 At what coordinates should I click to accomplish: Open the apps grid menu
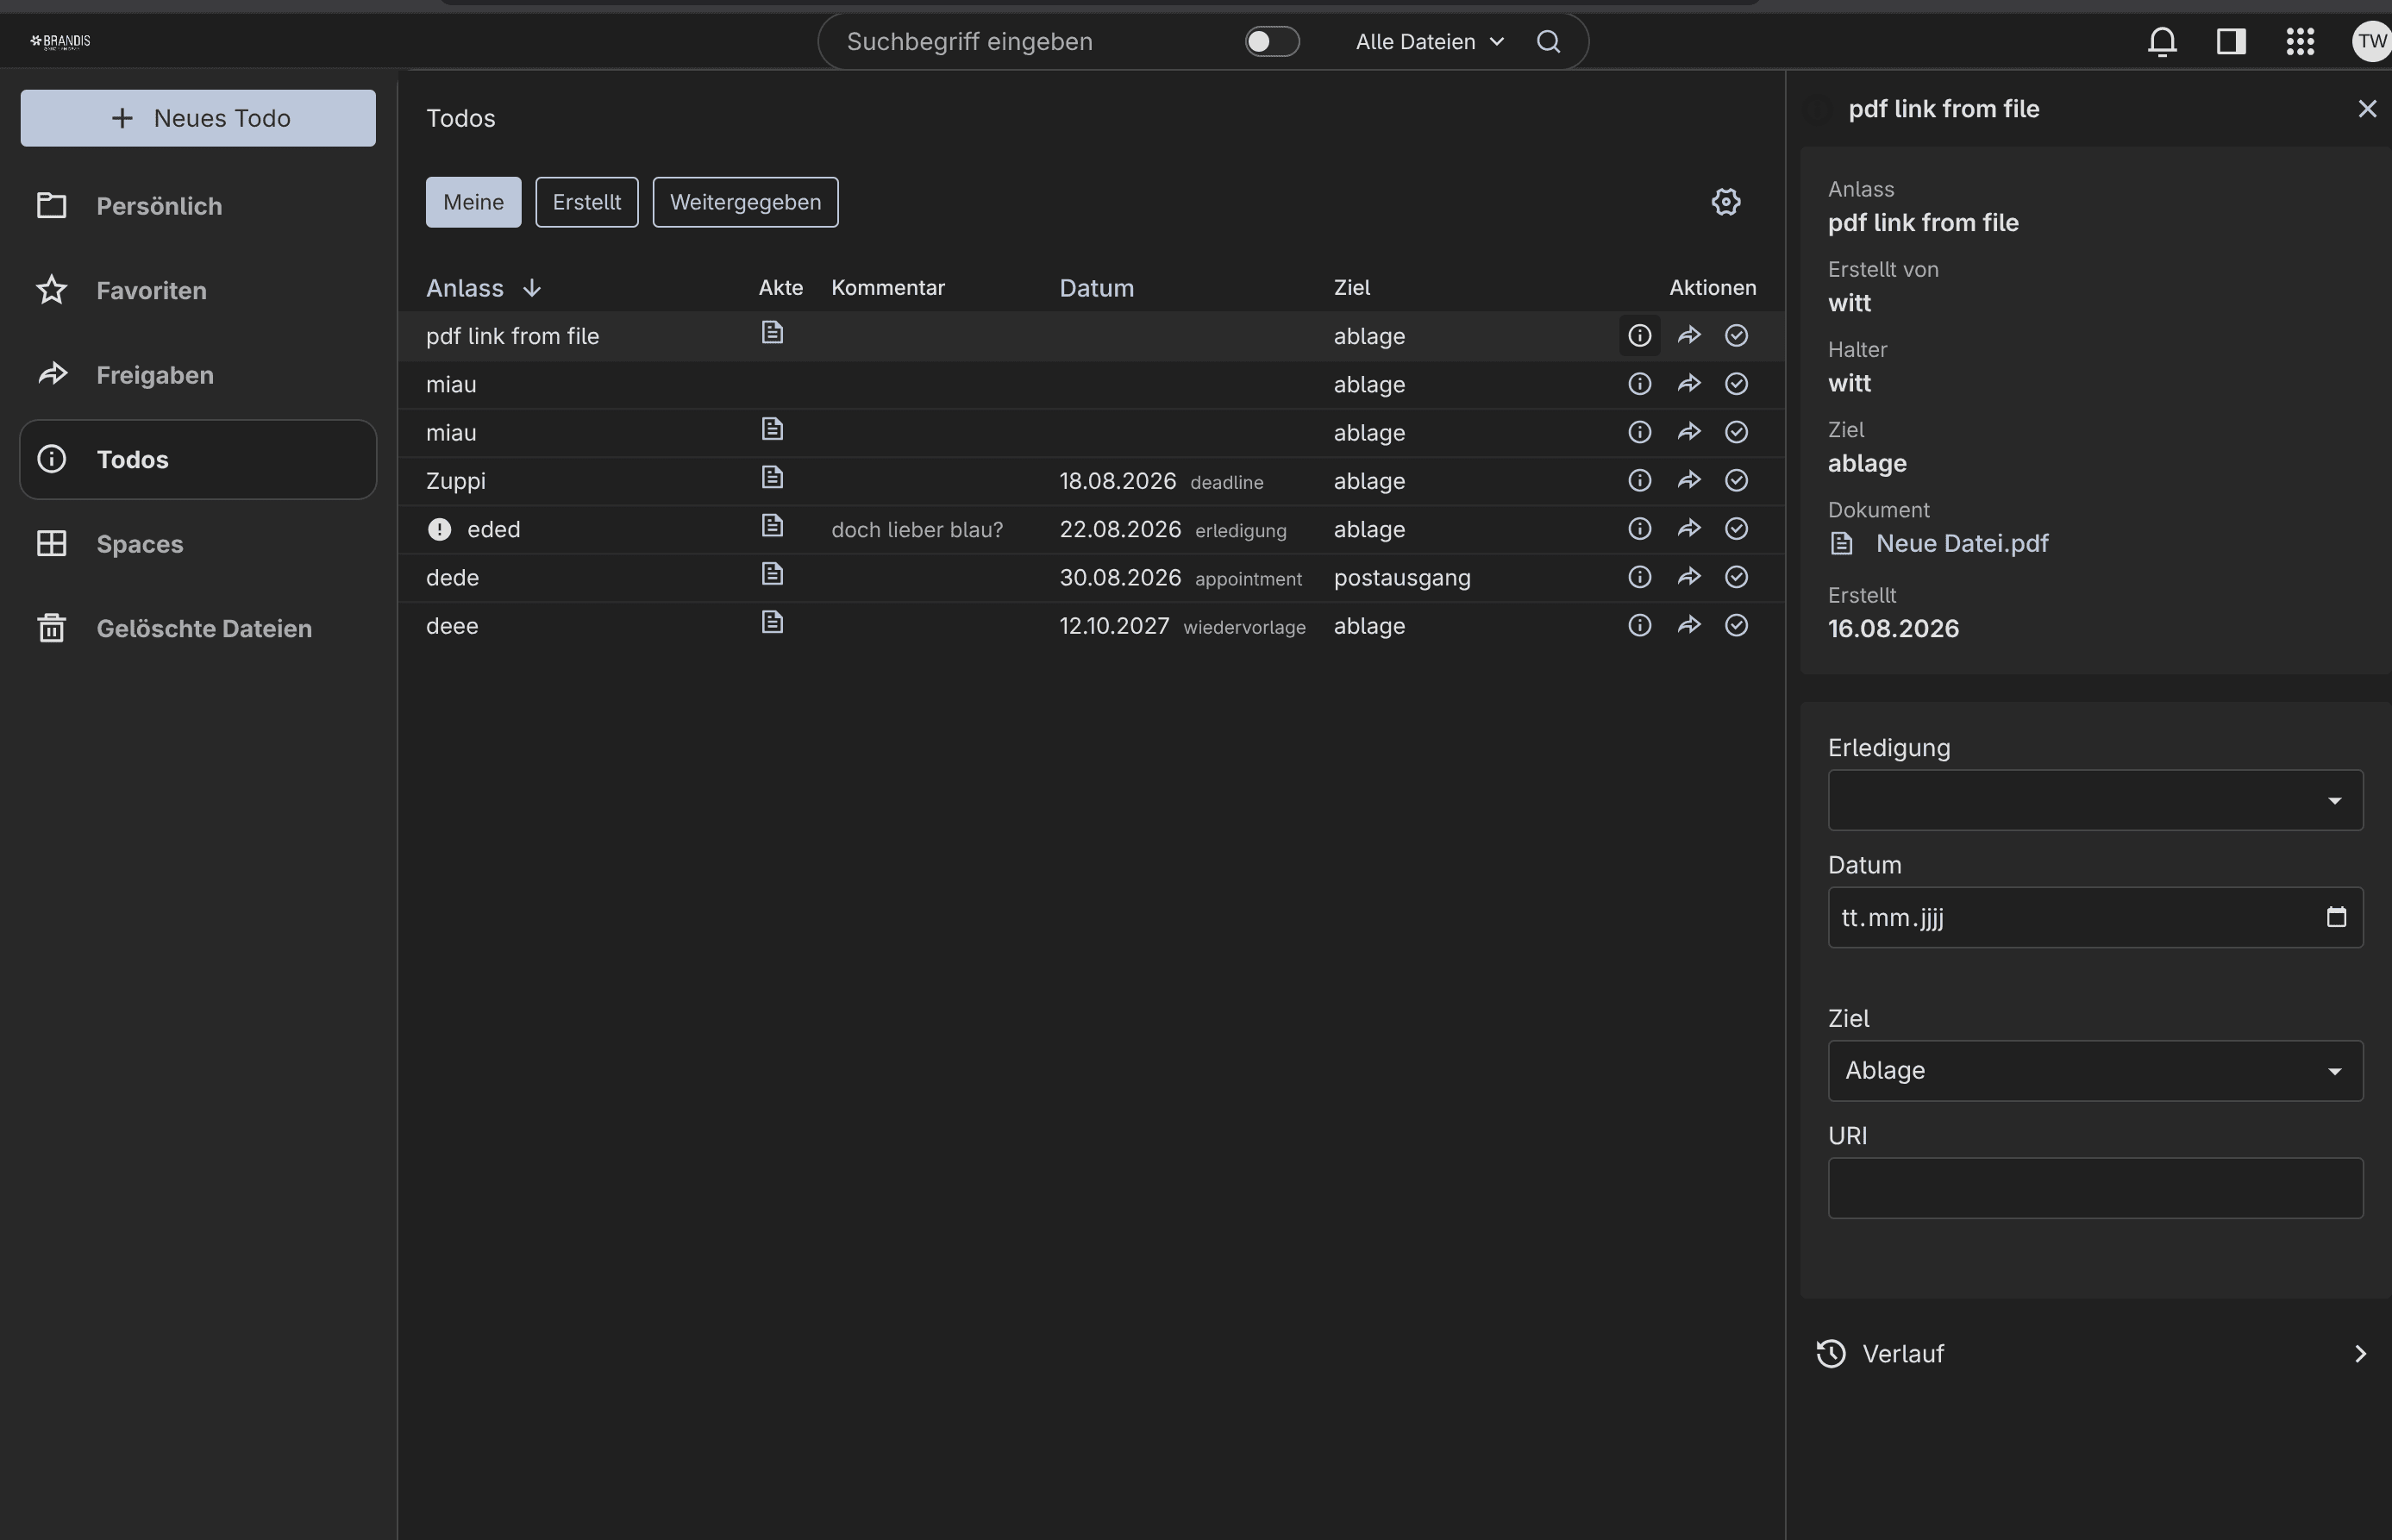tap(2300, 41)
